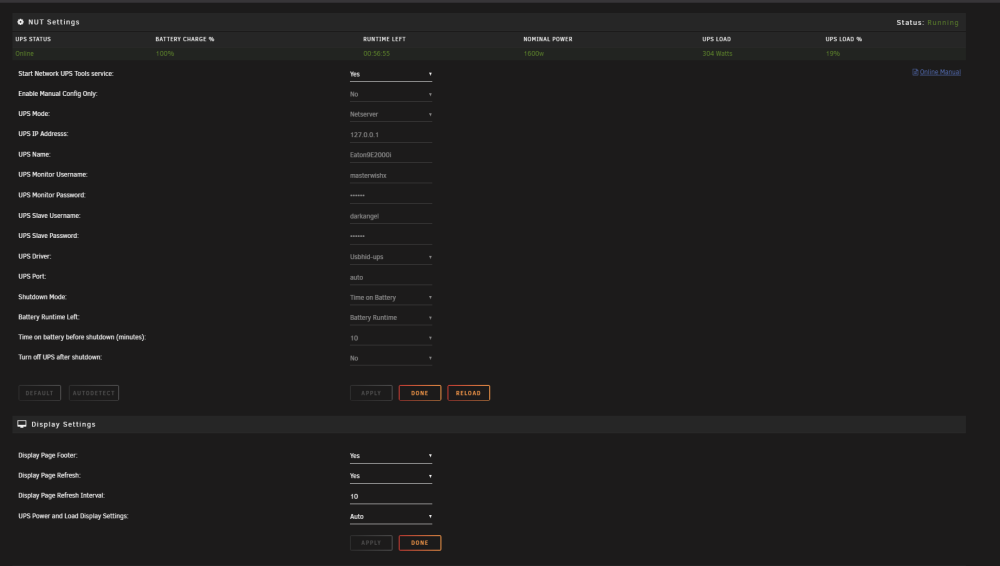Click the Display Page Refresh Interval field

pos(390,496)
